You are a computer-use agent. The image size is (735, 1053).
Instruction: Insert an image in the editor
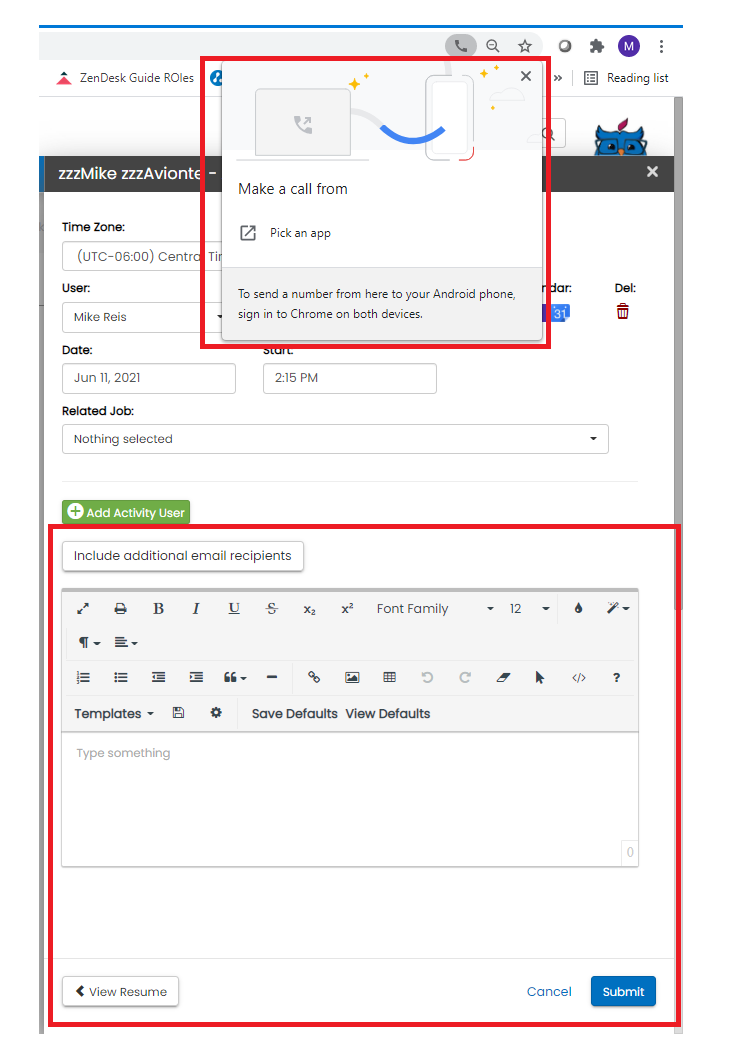coord(351,677)
